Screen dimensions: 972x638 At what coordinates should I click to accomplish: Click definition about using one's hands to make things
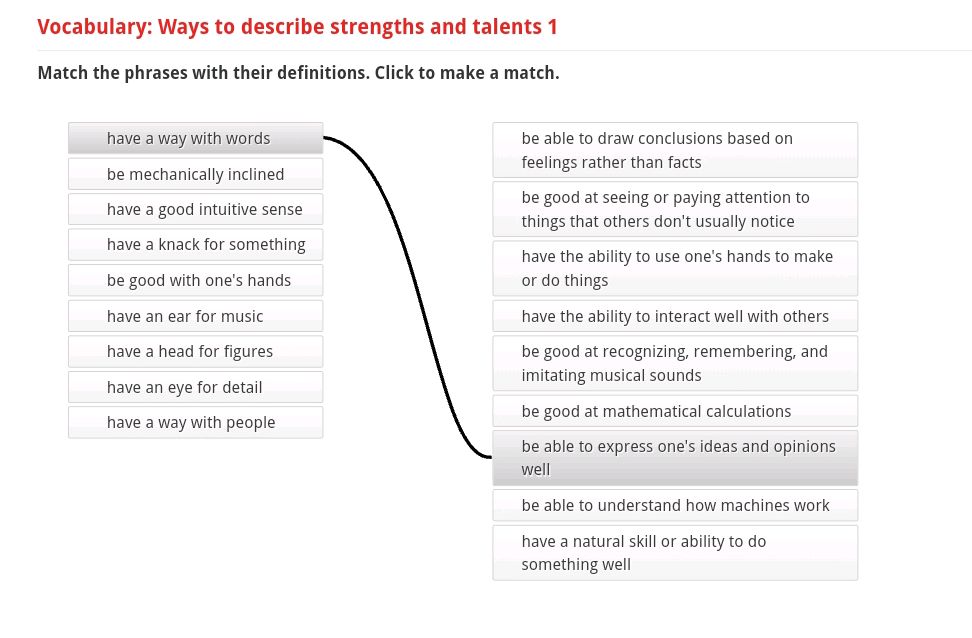click(675, 268)
